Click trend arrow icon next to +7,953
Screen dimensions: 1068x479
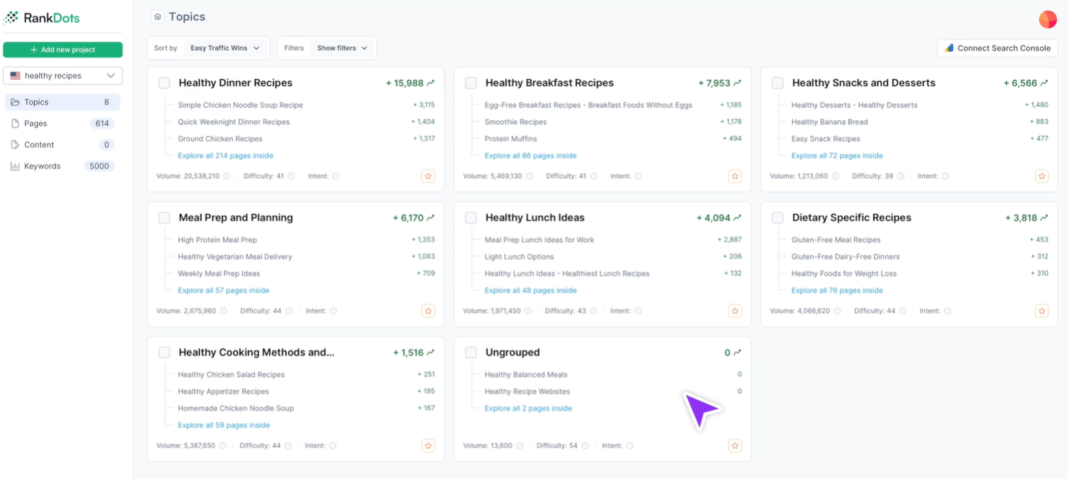(738, 83)
